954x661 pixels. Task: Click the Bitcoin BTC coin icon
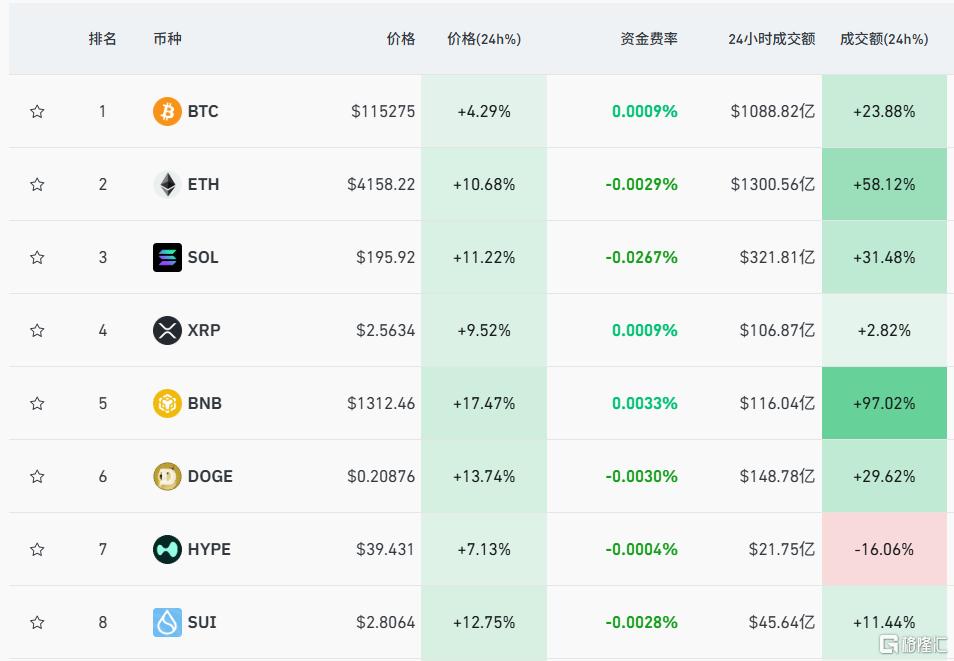pos(167,111)
